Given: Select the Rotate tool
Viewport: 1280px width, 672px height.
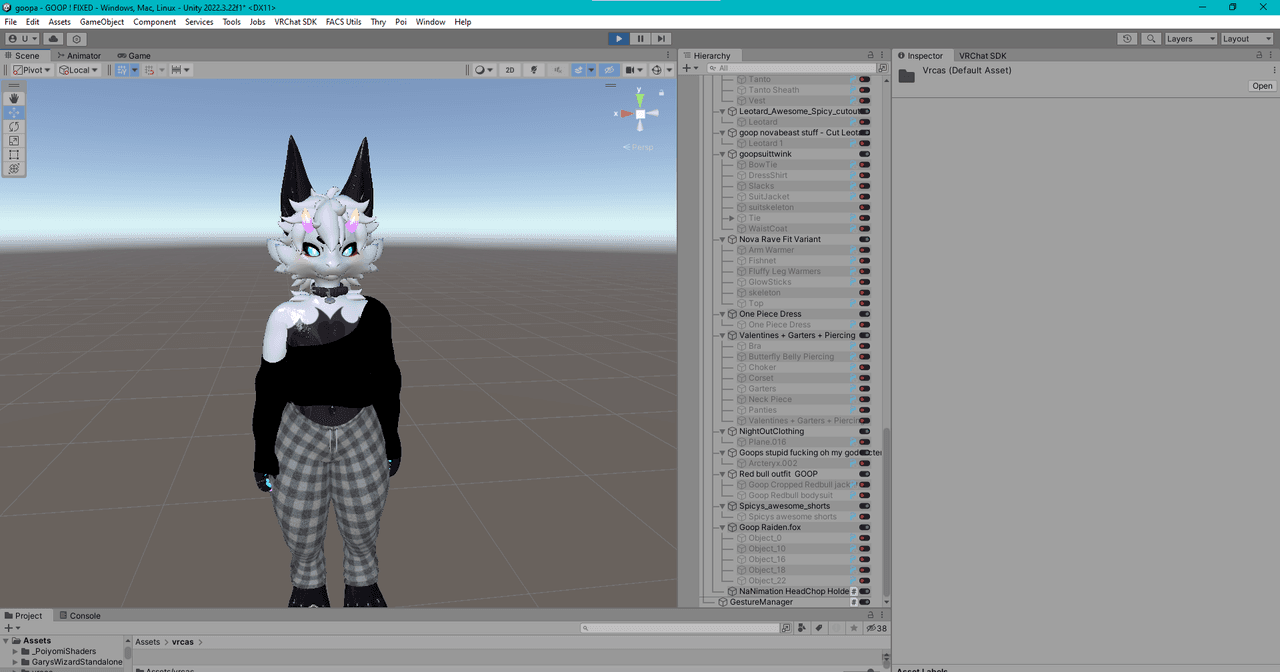Looking at the screenshot, I should [14, 127].
